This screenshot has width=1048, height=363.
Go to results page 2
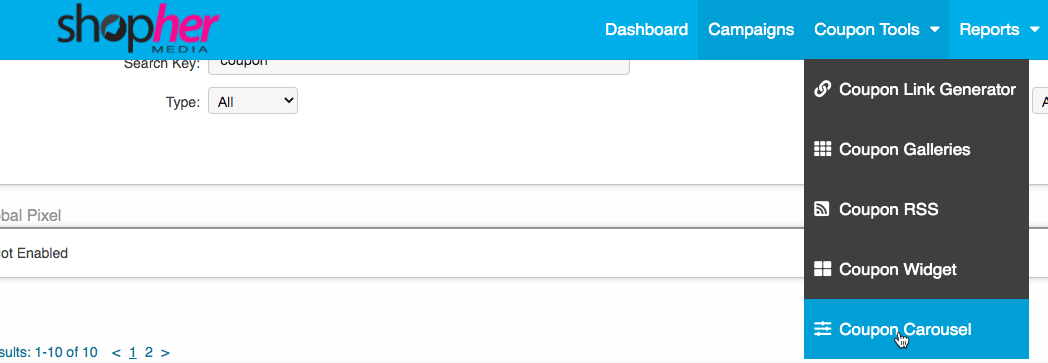tap(149, 352)
